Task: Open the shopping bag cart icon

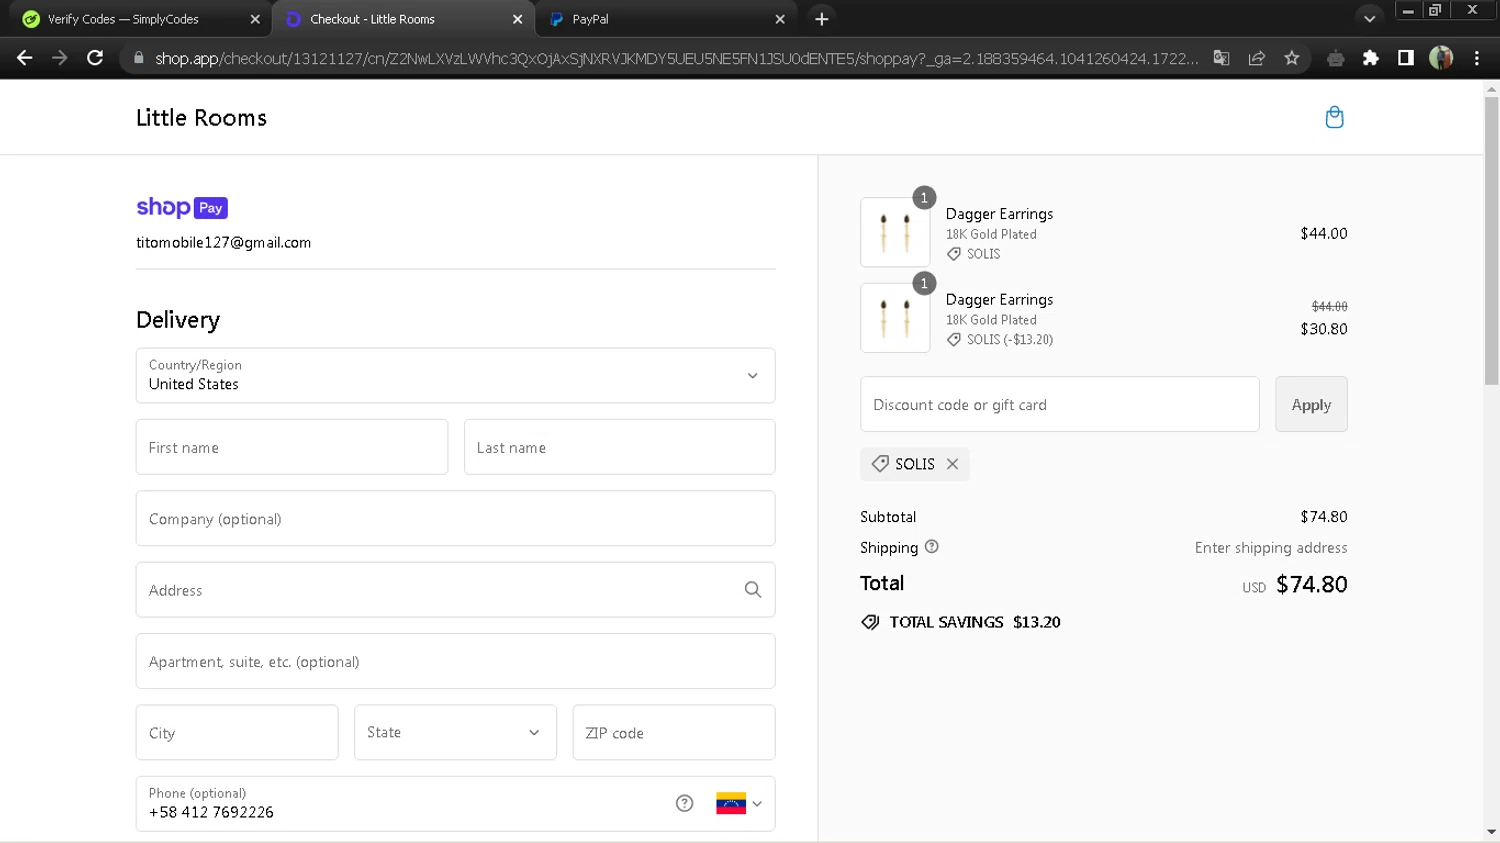Action: coord(1334,117)
